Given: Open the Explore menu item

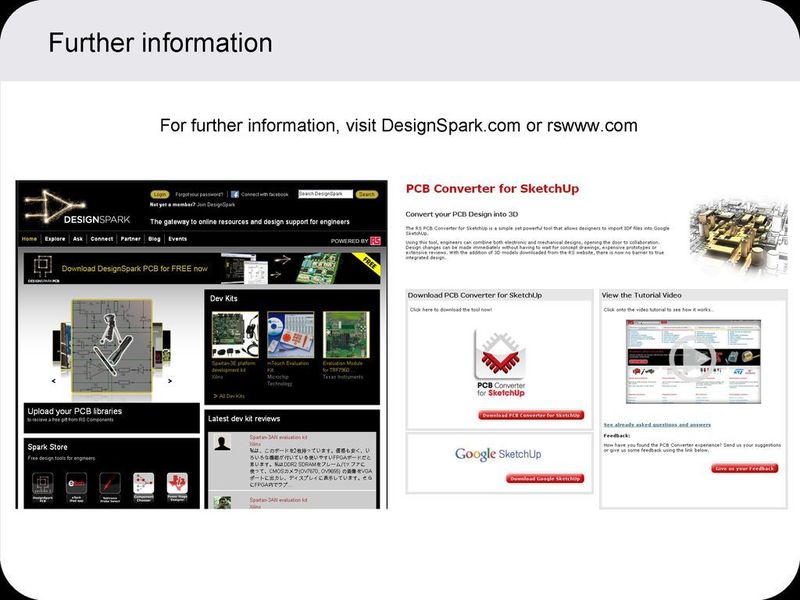Looking at the screenshot, I should [55, 239].
